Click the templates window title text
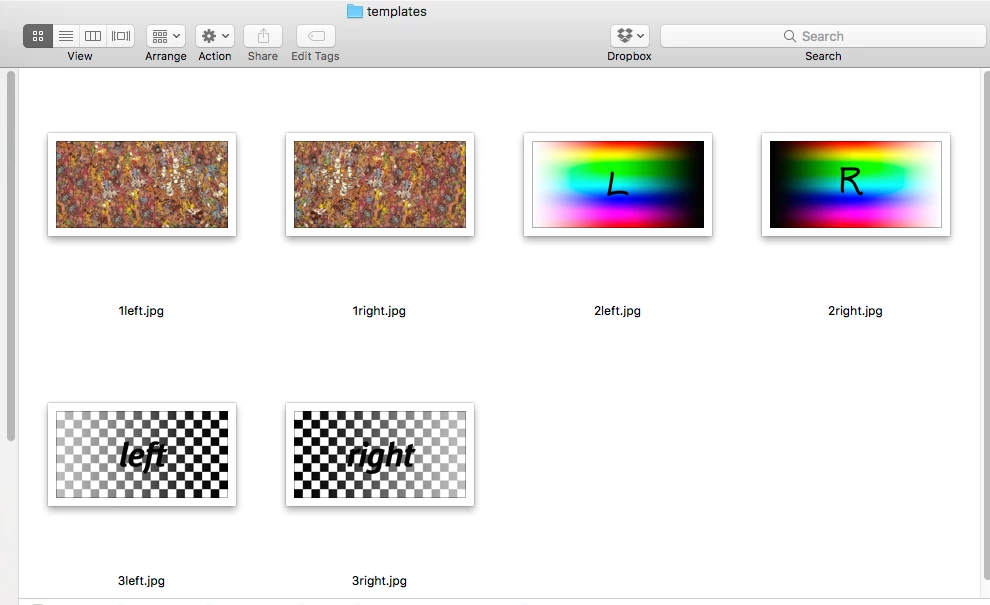 (x=397, y=11)
